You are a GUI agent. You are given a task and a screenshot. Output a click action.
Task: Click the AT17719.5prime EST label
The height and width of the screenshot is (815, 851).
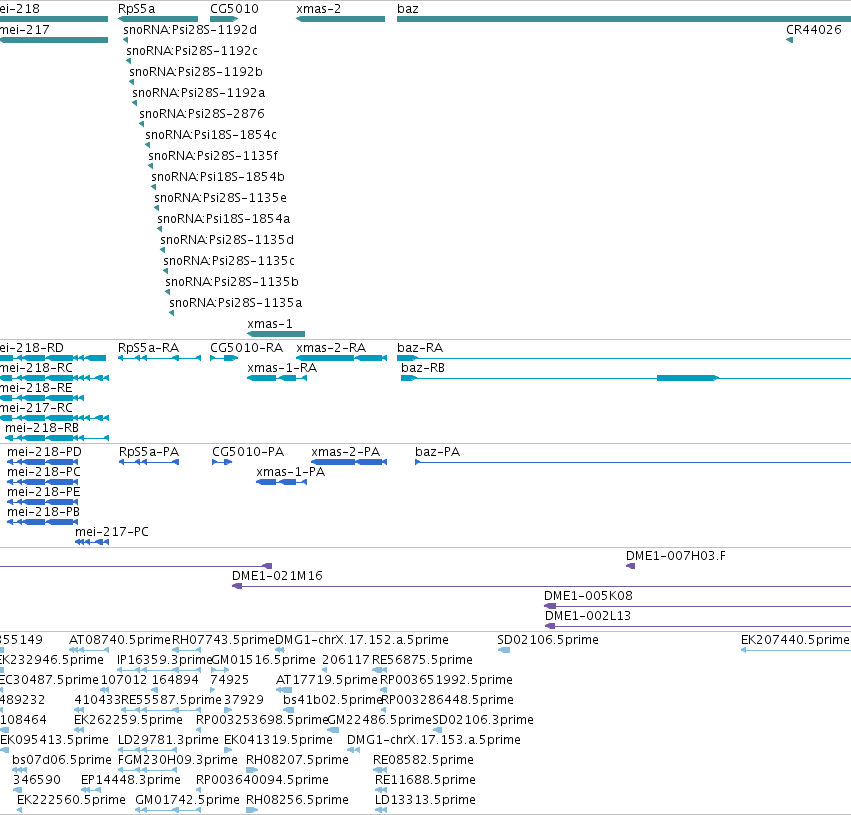pyautogui.click(x=327, y=680)
